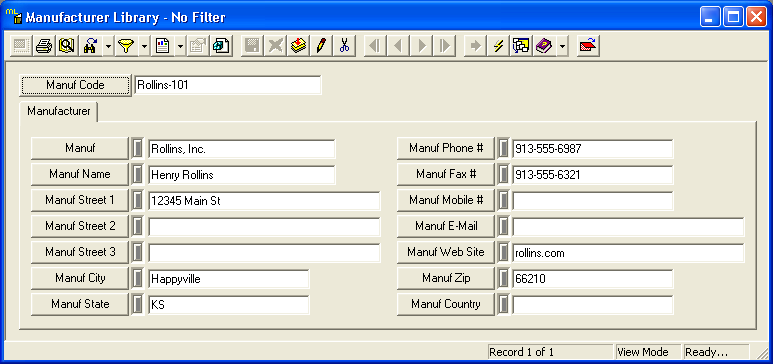
Task: Open help with the purple book icon
Action: click(544, 46)
